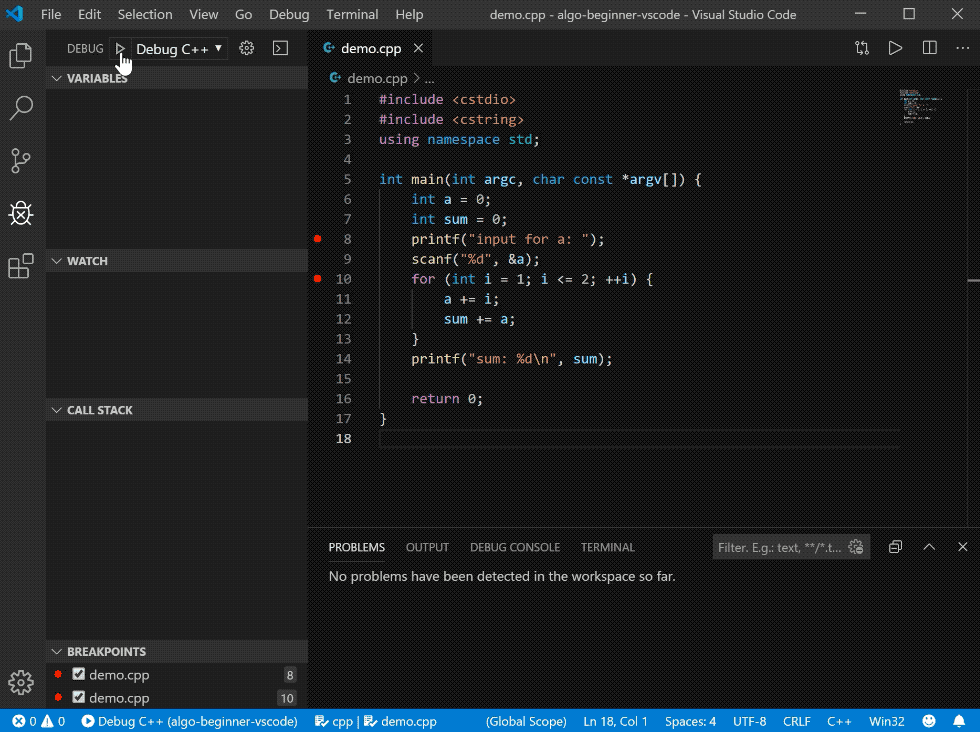Click the Start Debugging play icon
This screenshot has height=732, width=980.
(x=120, y=49)
